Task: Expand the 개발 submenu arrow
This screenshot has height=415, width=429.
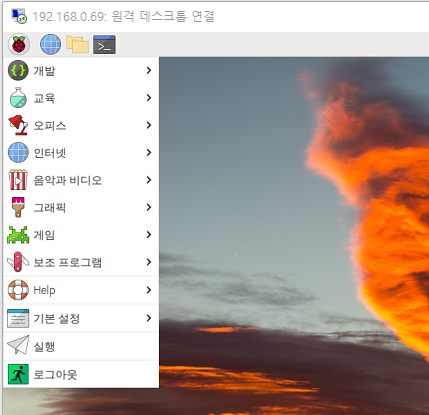Action: click(x=149, y=70)
